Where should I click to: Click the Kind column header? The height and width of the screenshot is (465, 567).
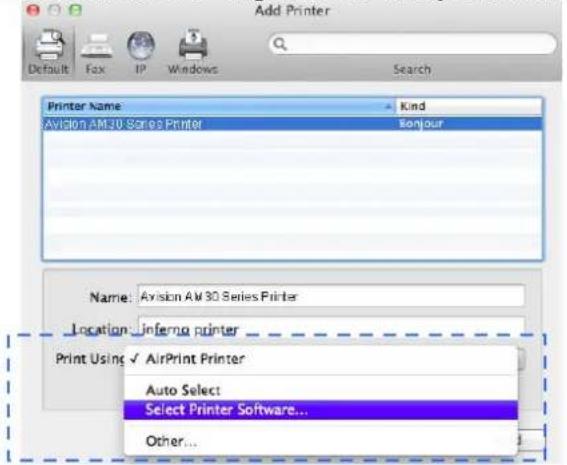[469, 106]
